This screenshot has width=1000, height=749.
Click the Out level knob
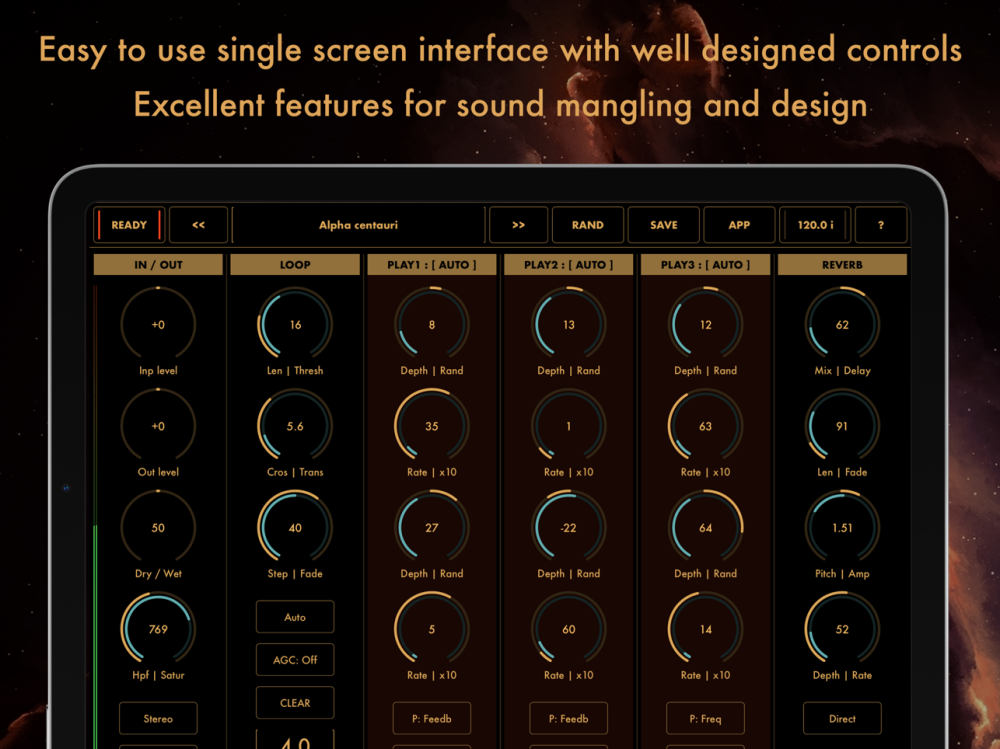[x=158, y=426]
